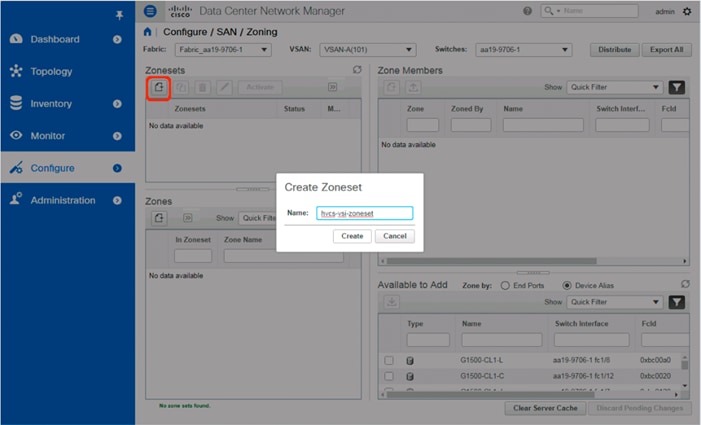Expand the Configure submenu arrow
The height and width of the screenshot is (425, 701).
[117, 168]
